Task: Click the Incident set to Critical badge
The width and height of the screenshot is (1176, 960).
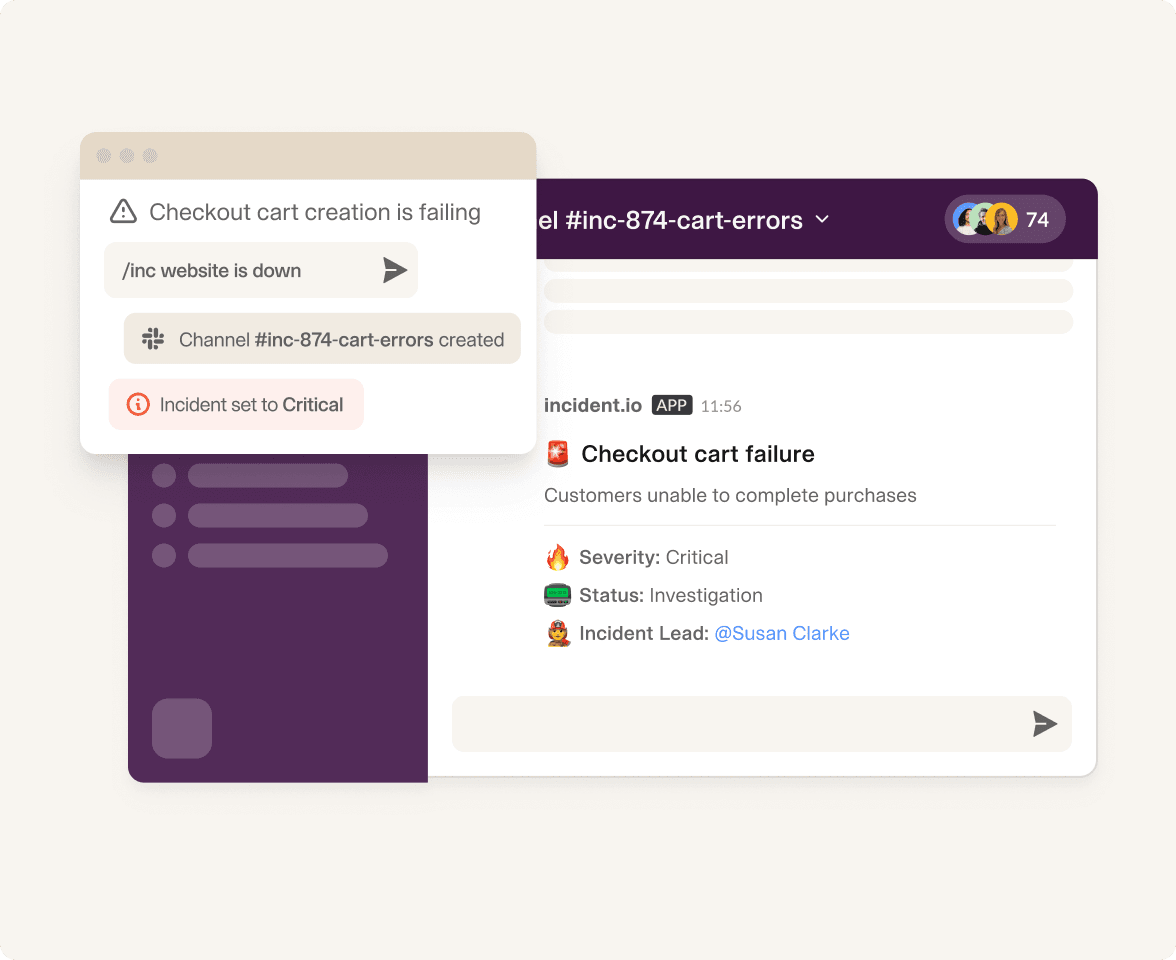Action: pyautogui.click(x=236, y=405)
